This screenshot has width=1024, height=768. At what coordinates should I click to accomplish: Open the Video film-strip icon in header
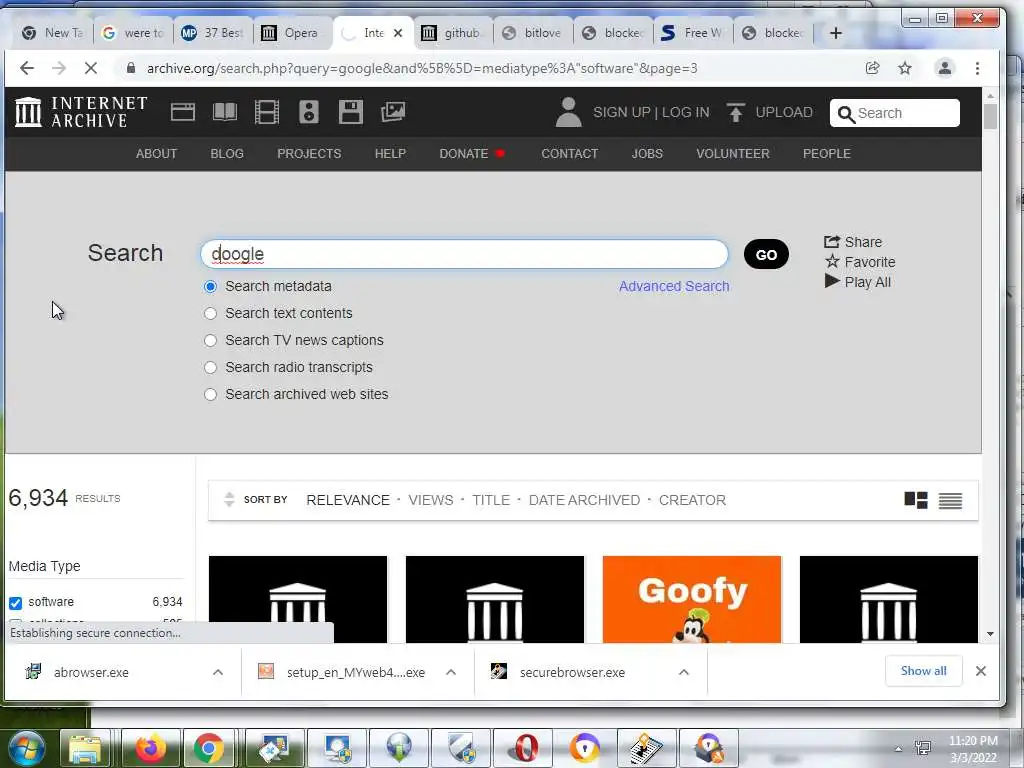pos(266,112)
